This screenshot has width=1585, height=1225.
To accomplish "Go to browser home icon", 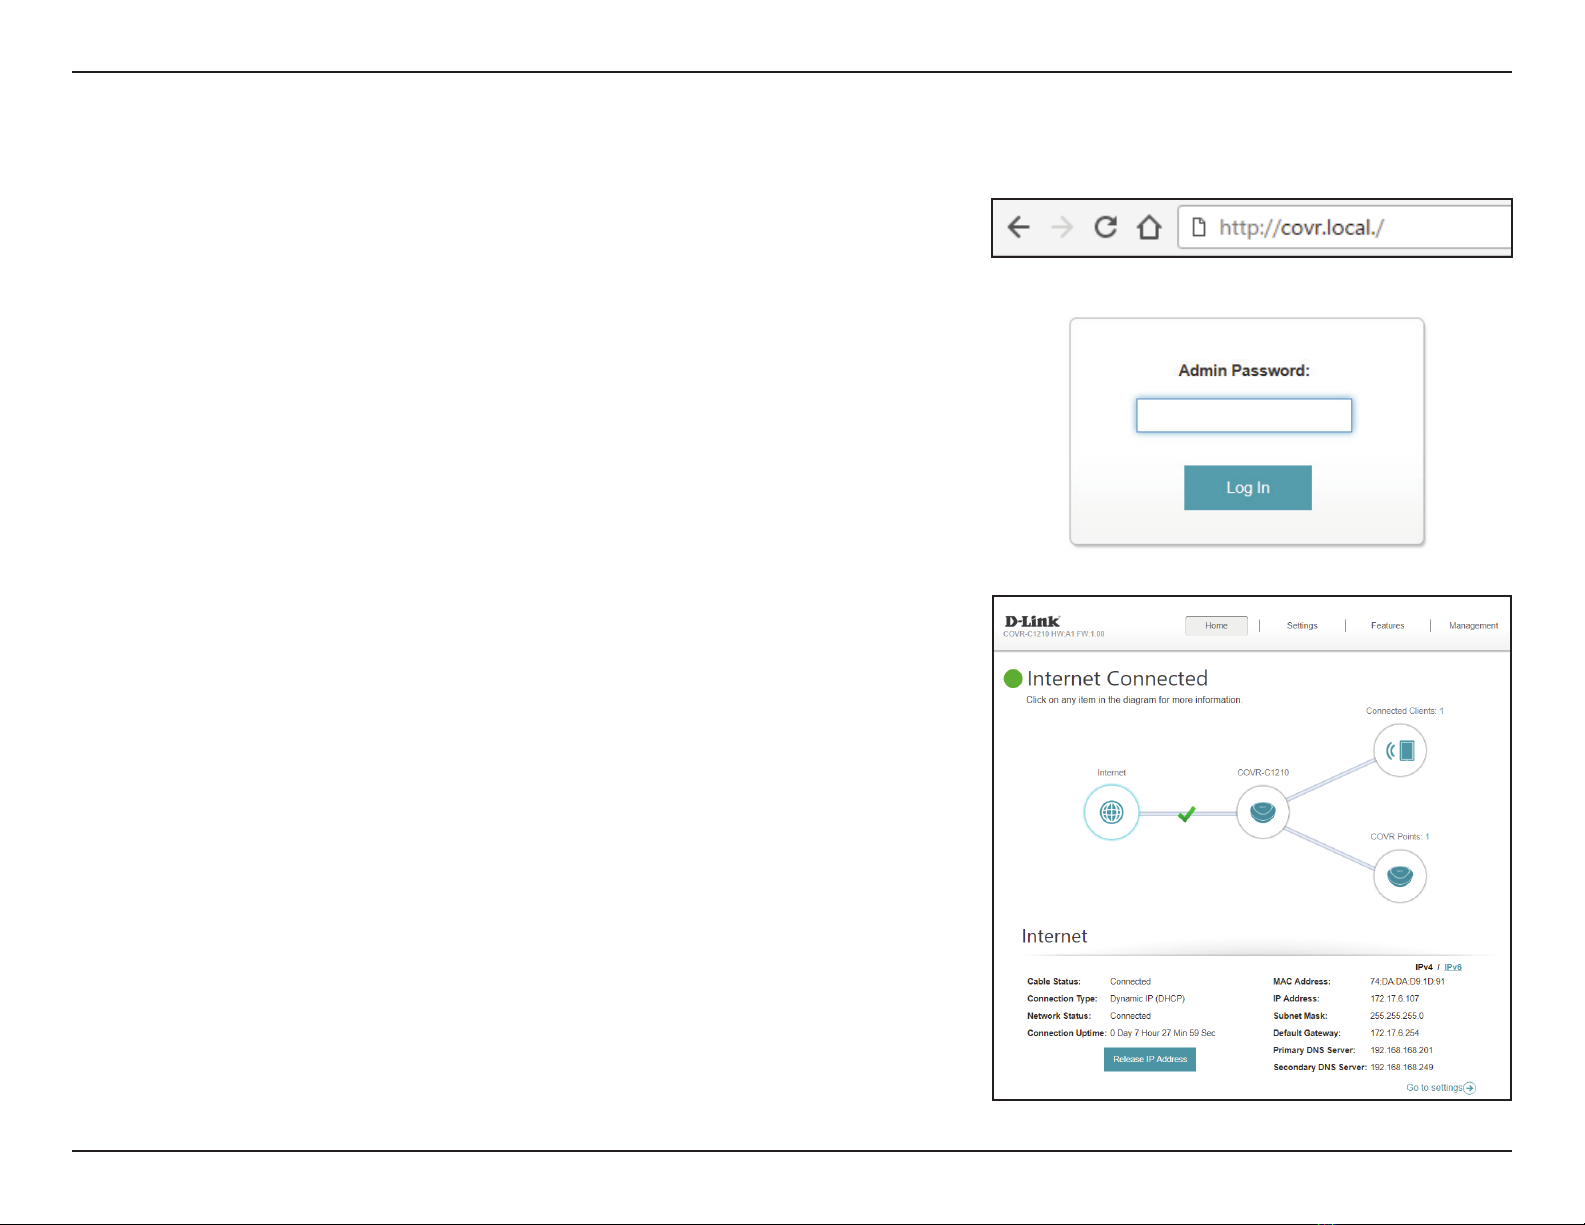I will pyautogui.click(x=1149, y=228).
